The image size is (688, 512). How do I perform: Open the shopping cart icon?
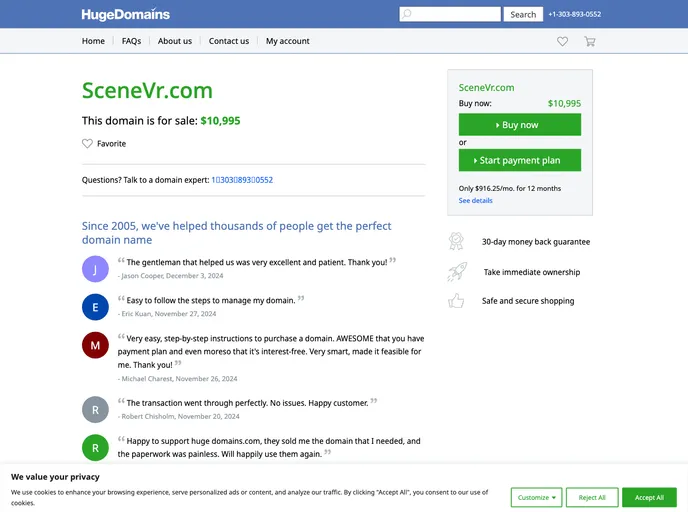590,41
